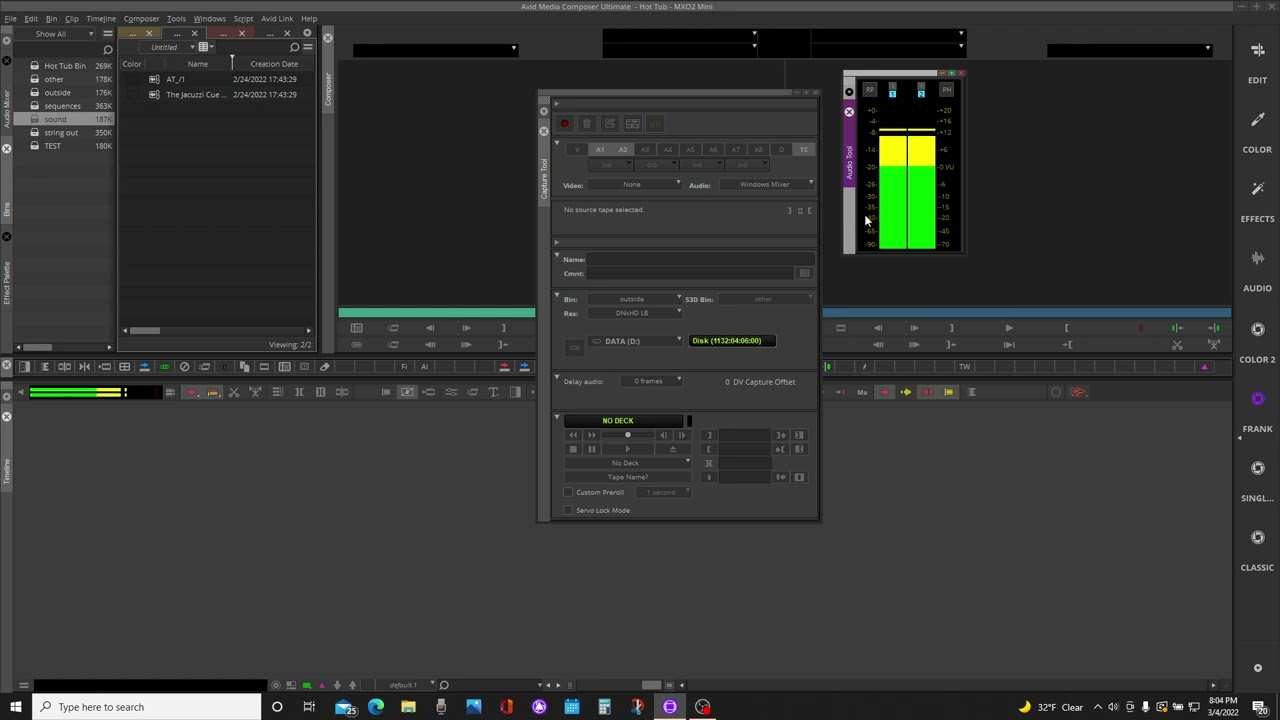Toggle the single/dual drive mode button
Image resolution: width=1280 pixels, height=720 pixels.
coord(574,347)
